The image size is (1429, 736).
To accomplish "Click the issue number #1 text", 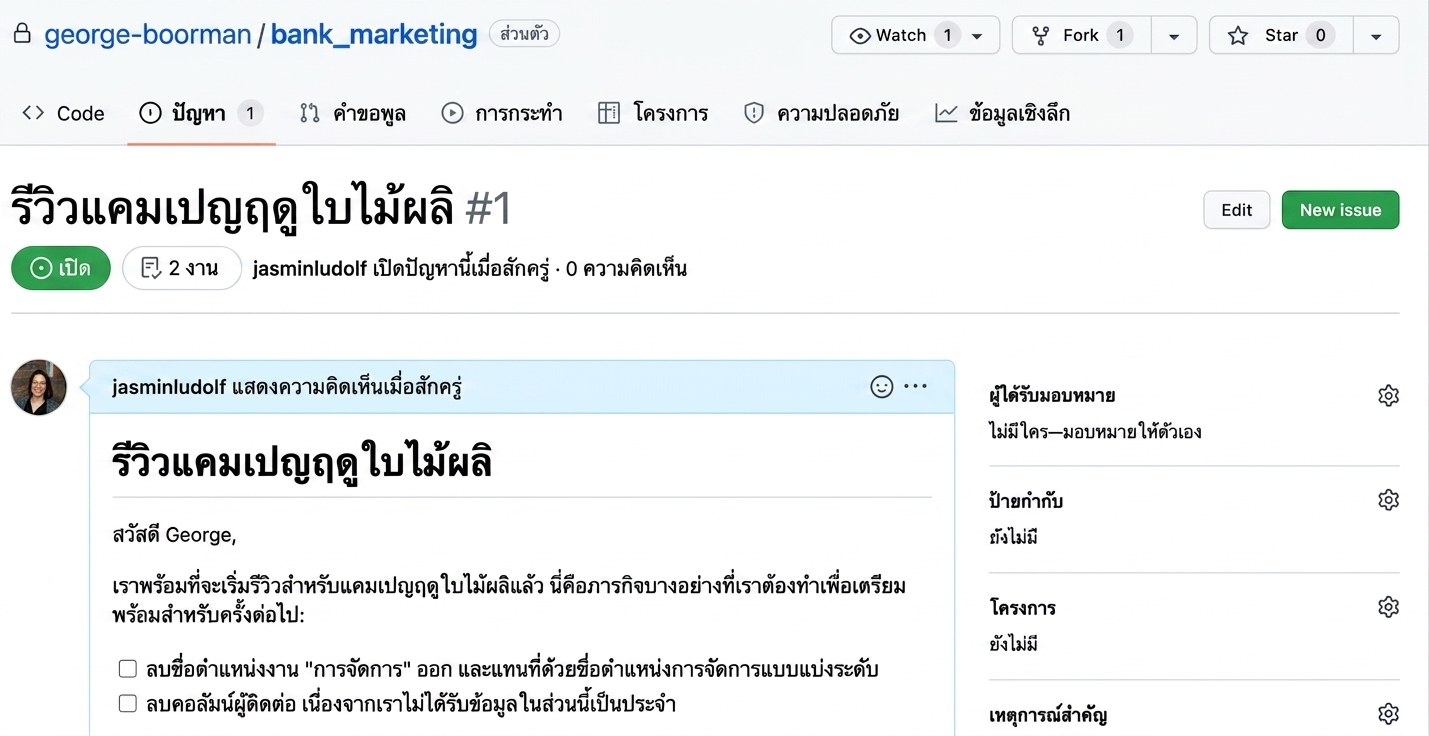I will 489,209.
